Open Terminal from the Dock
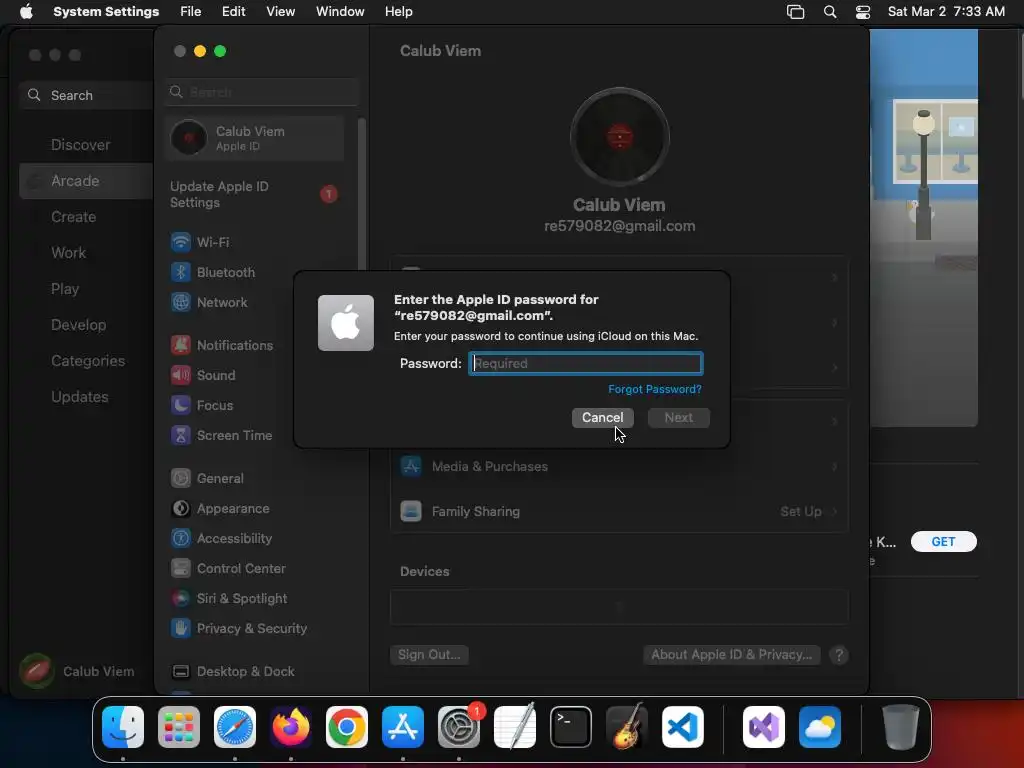Image resolution: width=1024 pixels, height=768 pixels. point(571,727)
